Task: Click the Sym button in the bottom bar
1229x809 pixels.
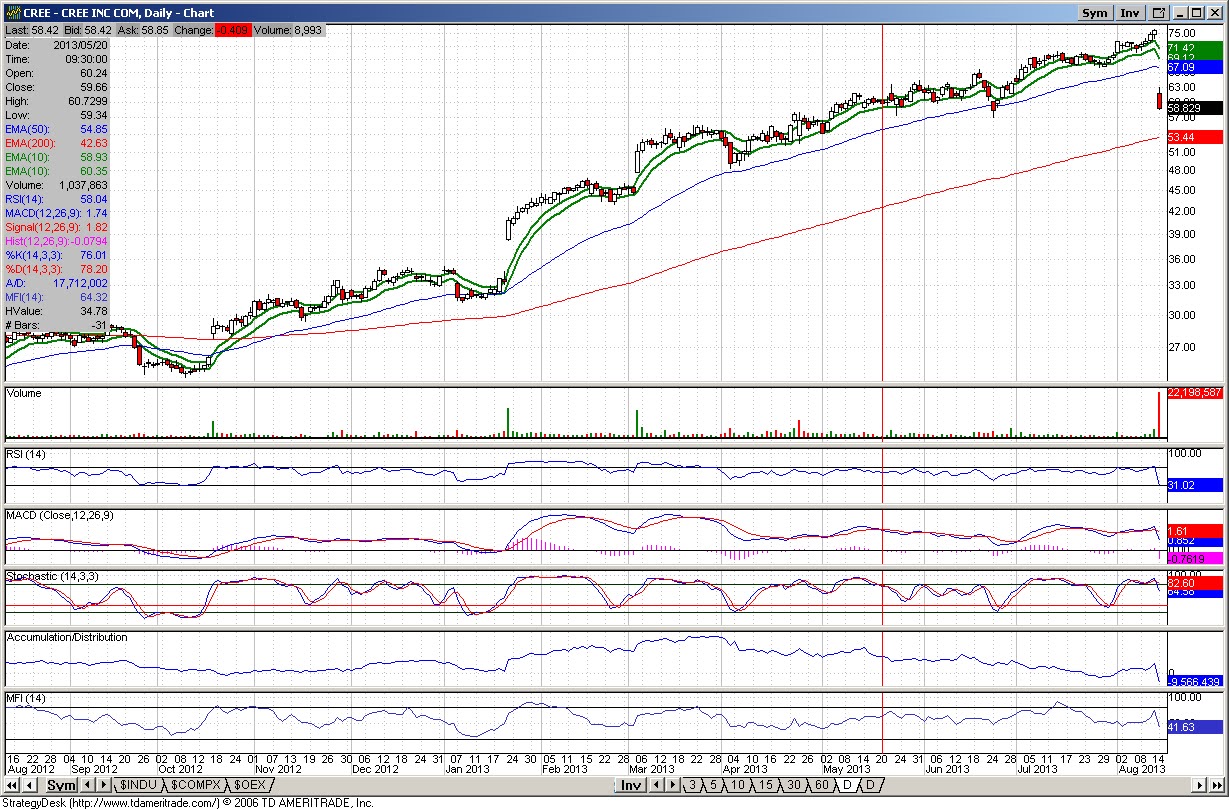Action: click(x=61, y=785)
